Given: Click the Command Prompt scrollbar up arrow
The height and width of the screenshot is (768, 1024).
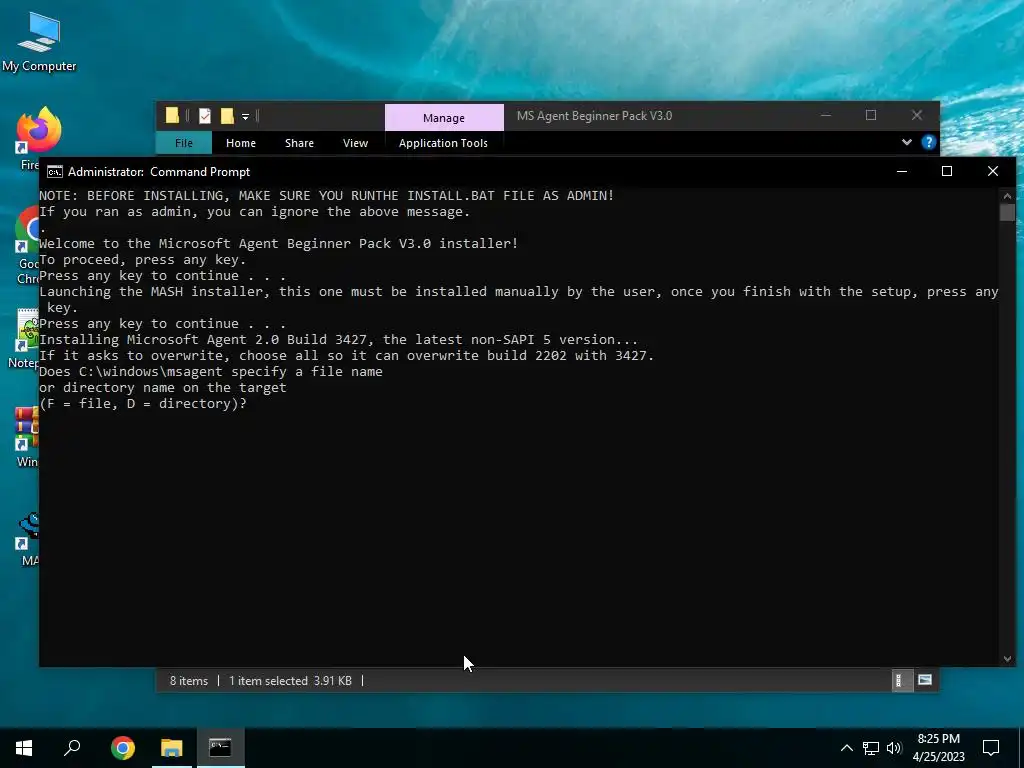Looking at the screenshot, I should point(1007,195).
